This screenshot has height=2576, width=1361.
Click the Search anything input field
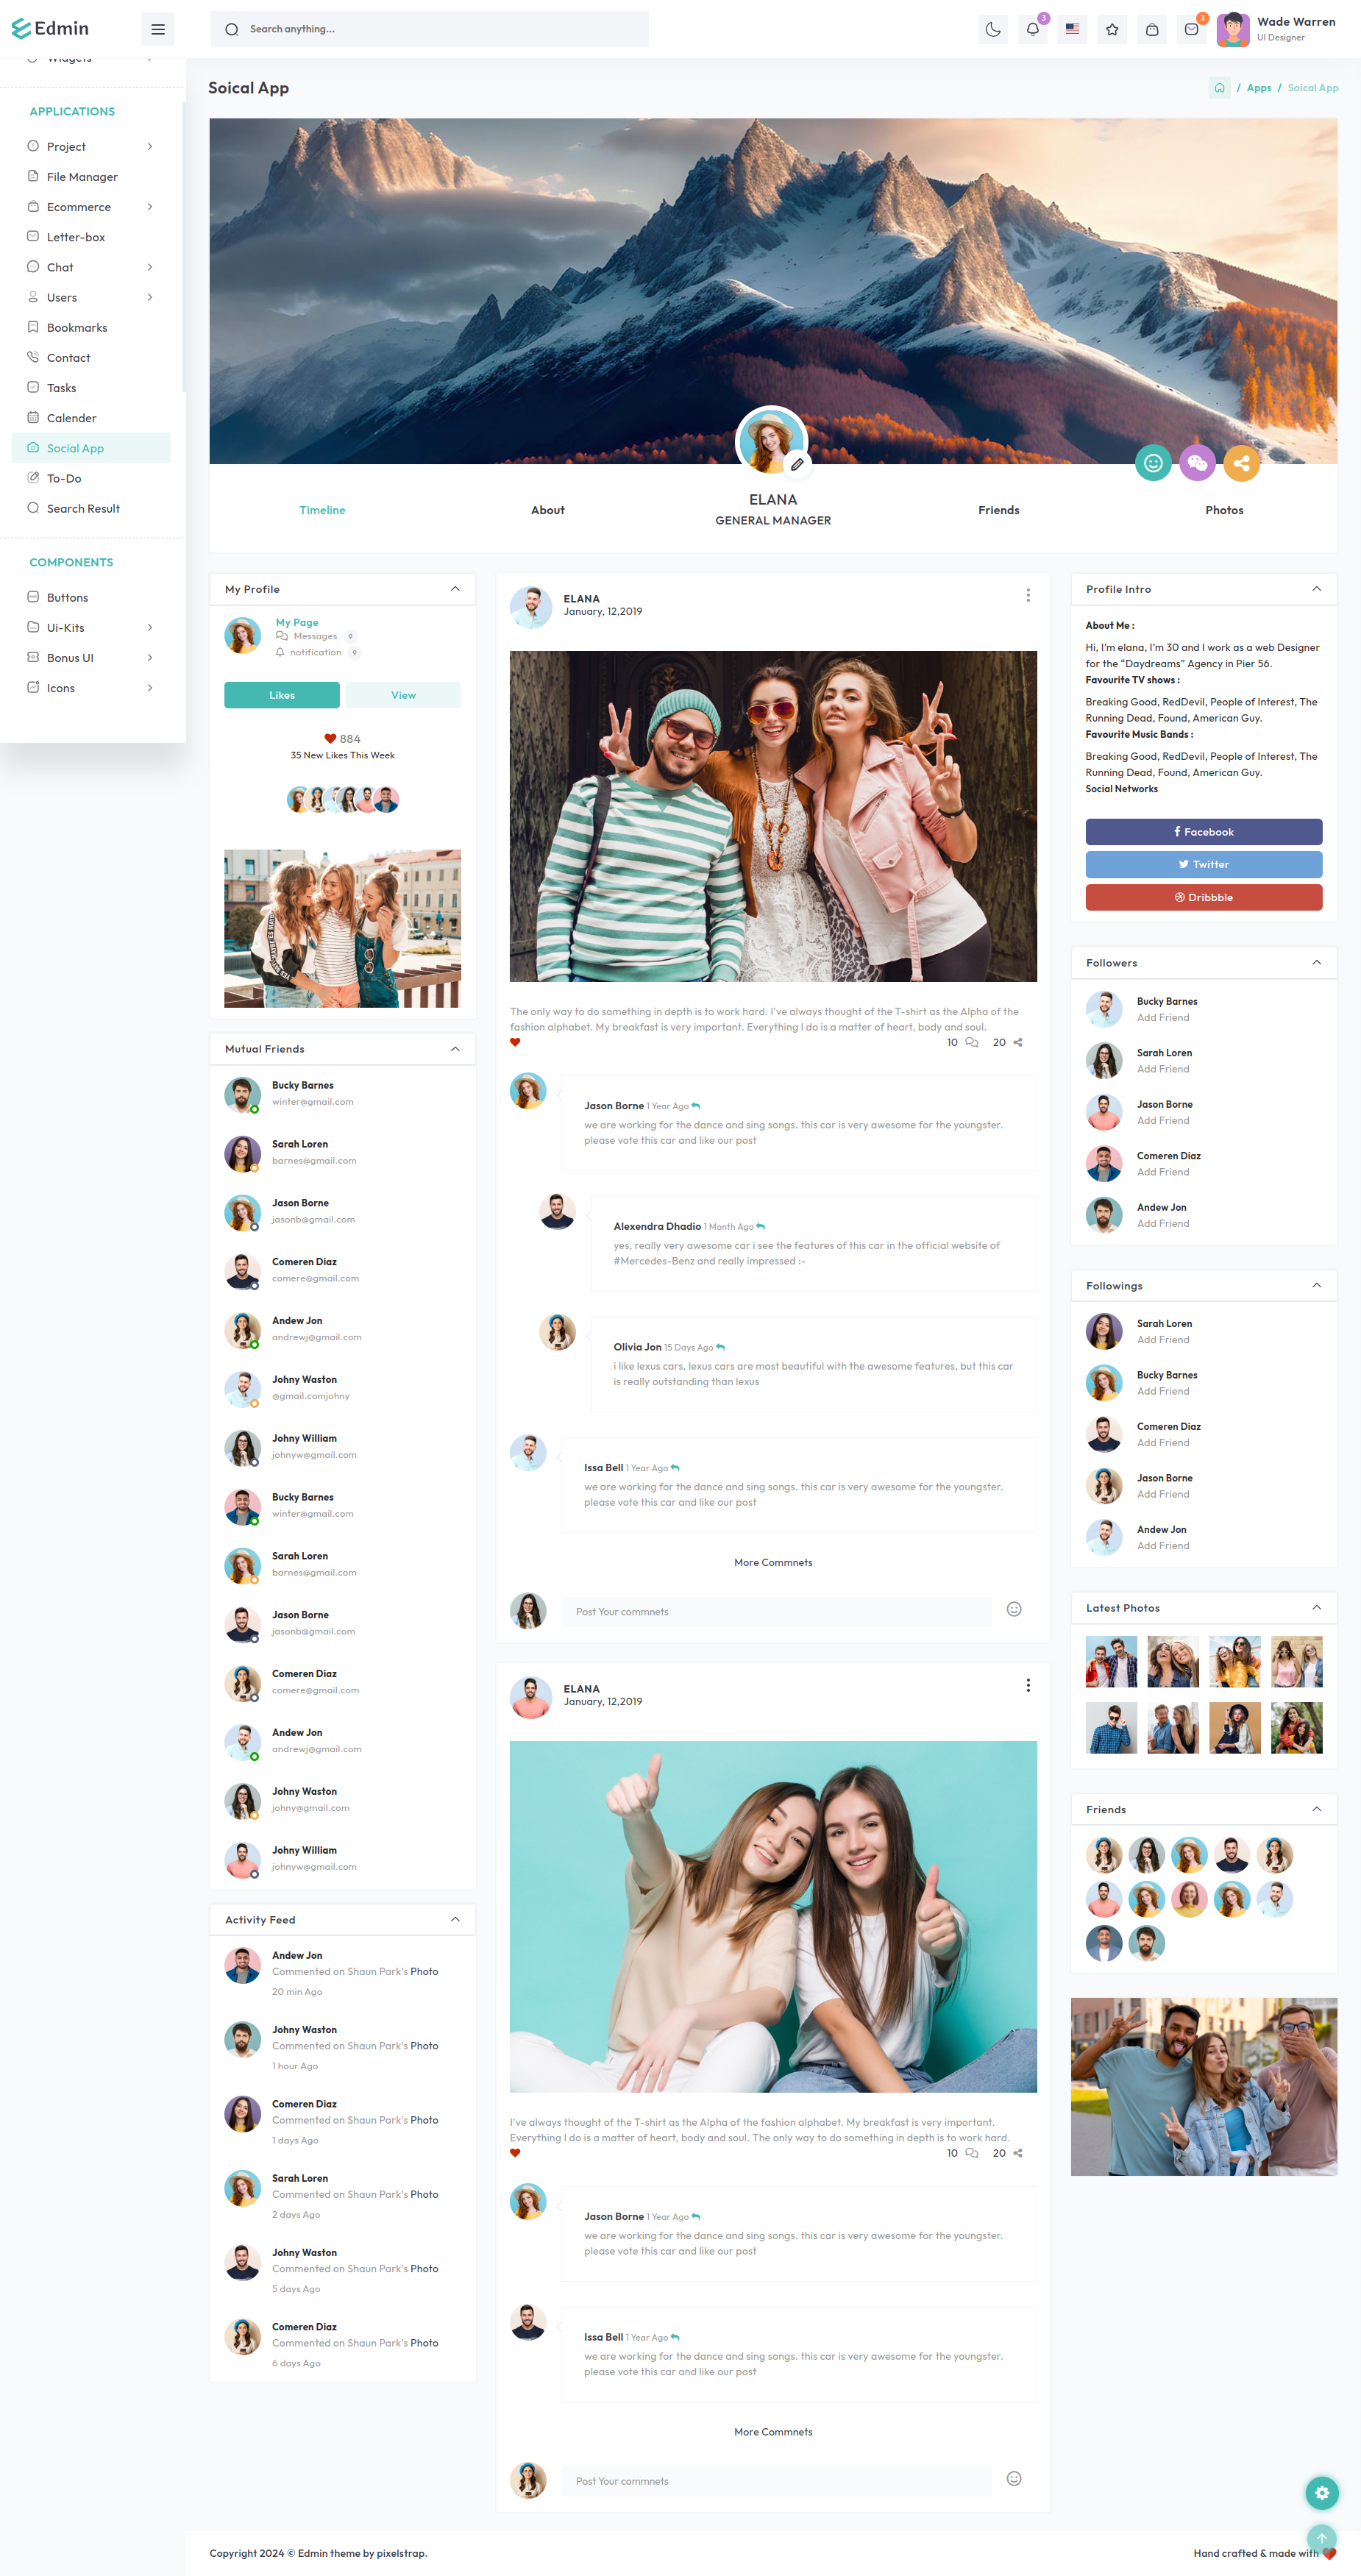point(430,29)
